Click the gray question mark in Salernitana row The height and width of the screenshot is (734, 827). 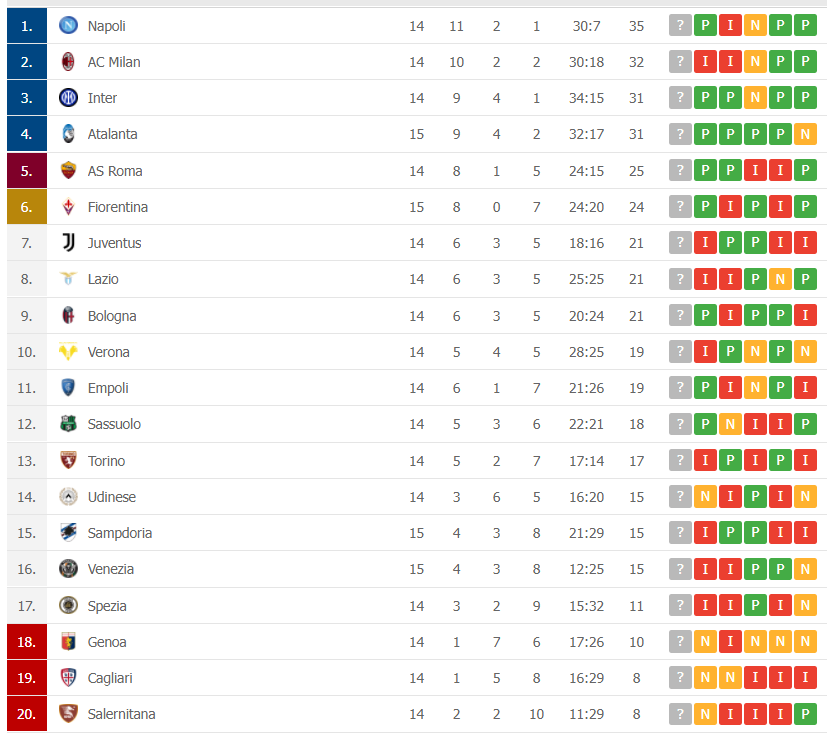point(680,714)
